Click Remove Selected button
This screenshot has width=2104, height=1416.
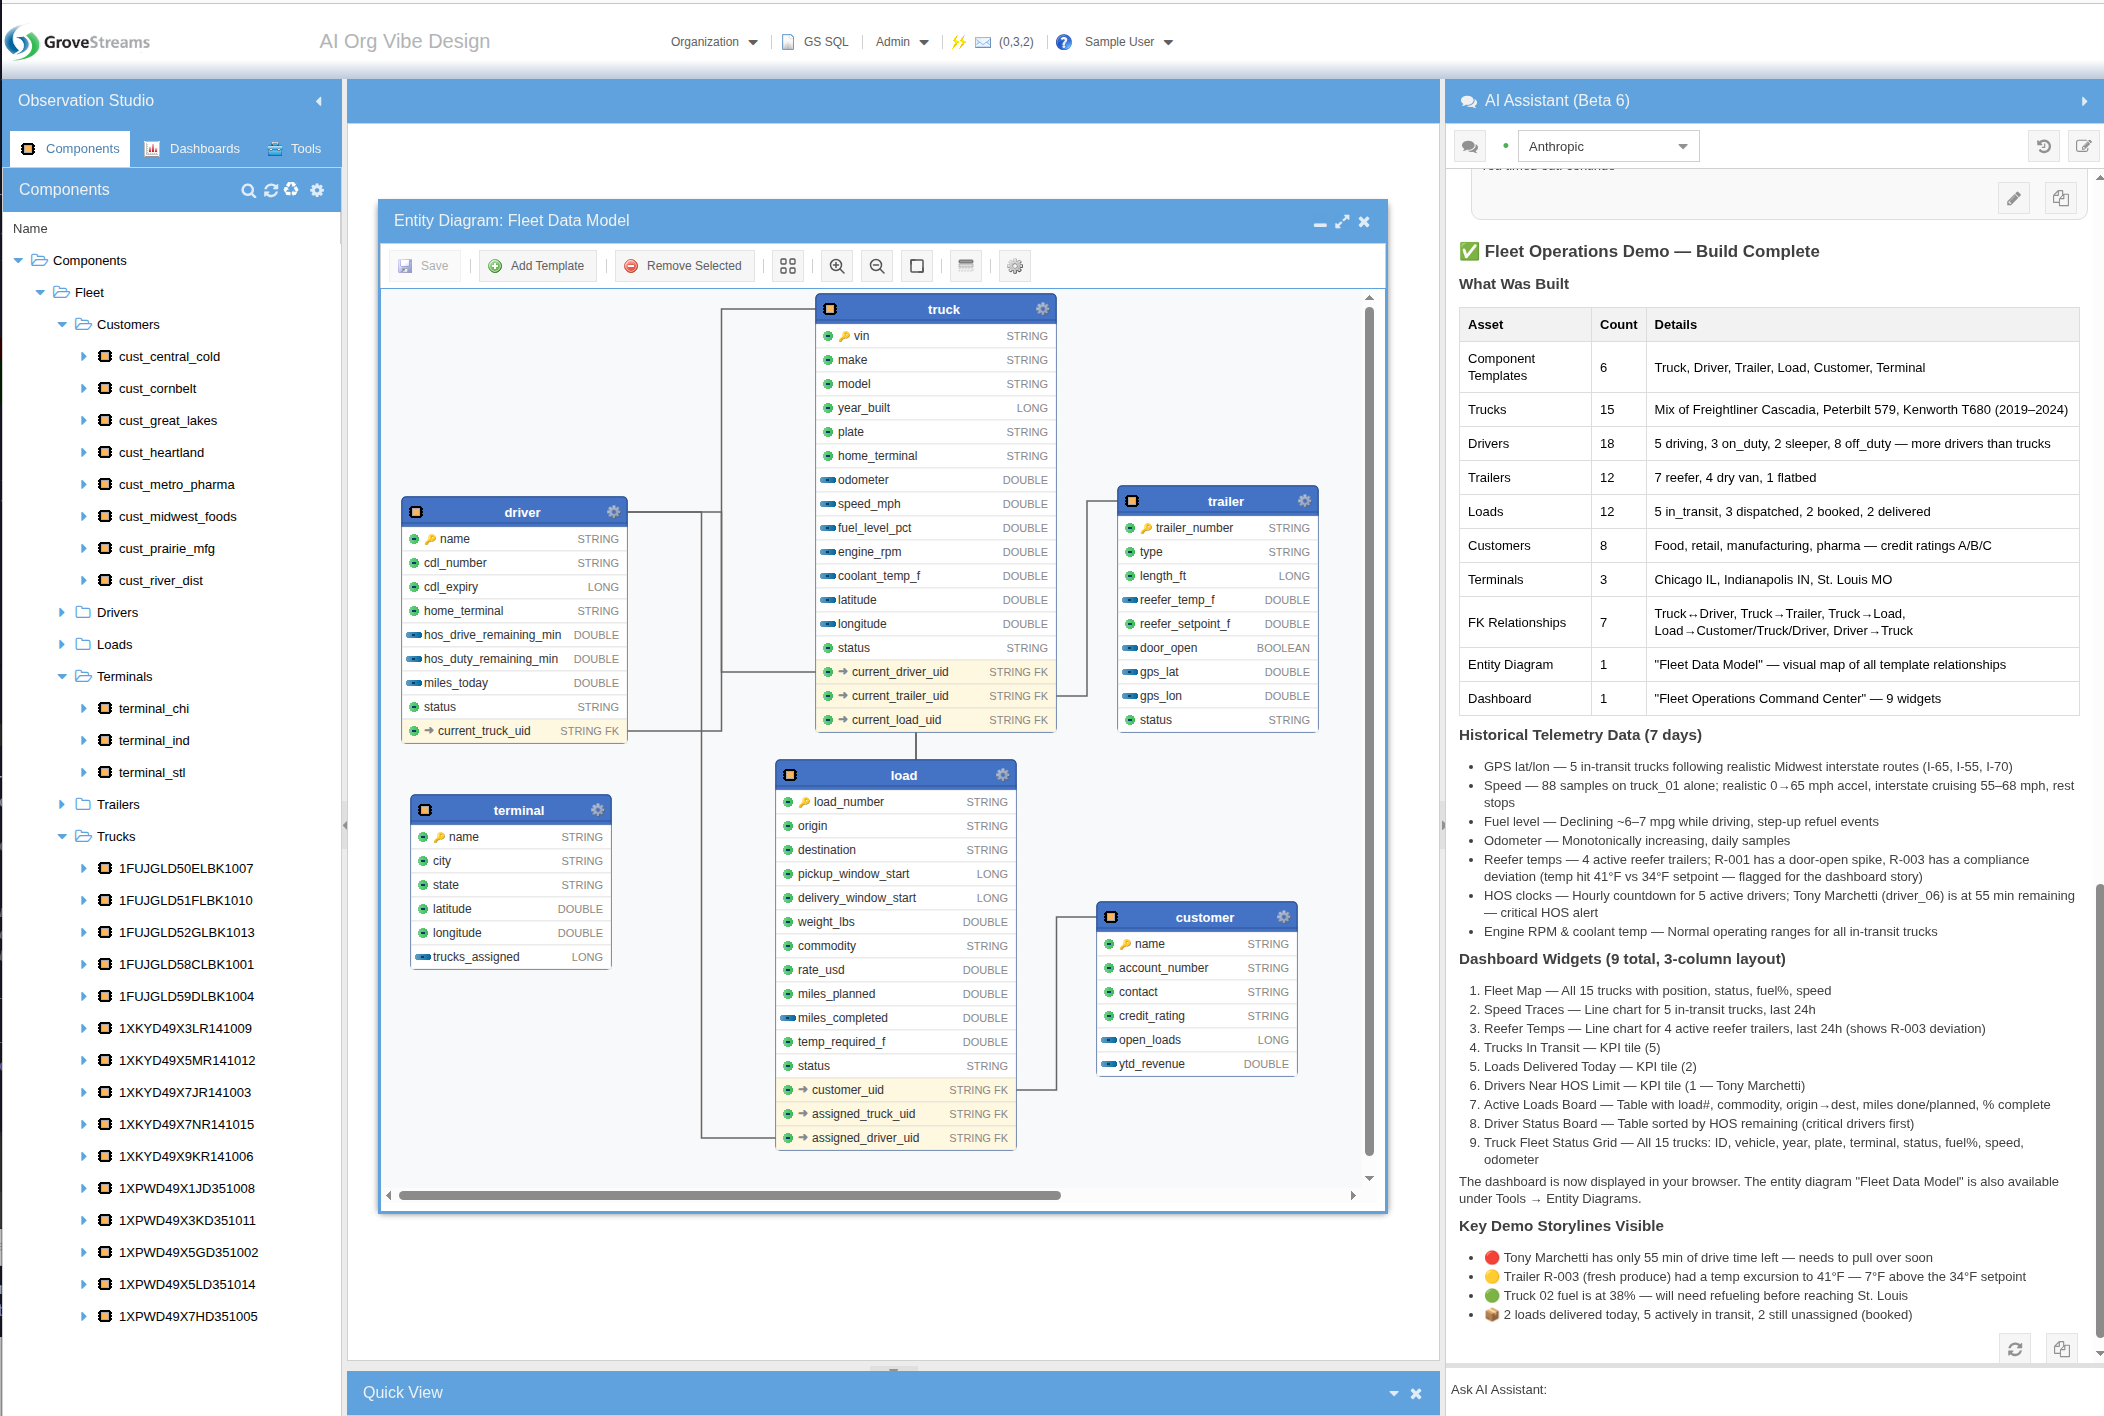[x=684, y=266]
